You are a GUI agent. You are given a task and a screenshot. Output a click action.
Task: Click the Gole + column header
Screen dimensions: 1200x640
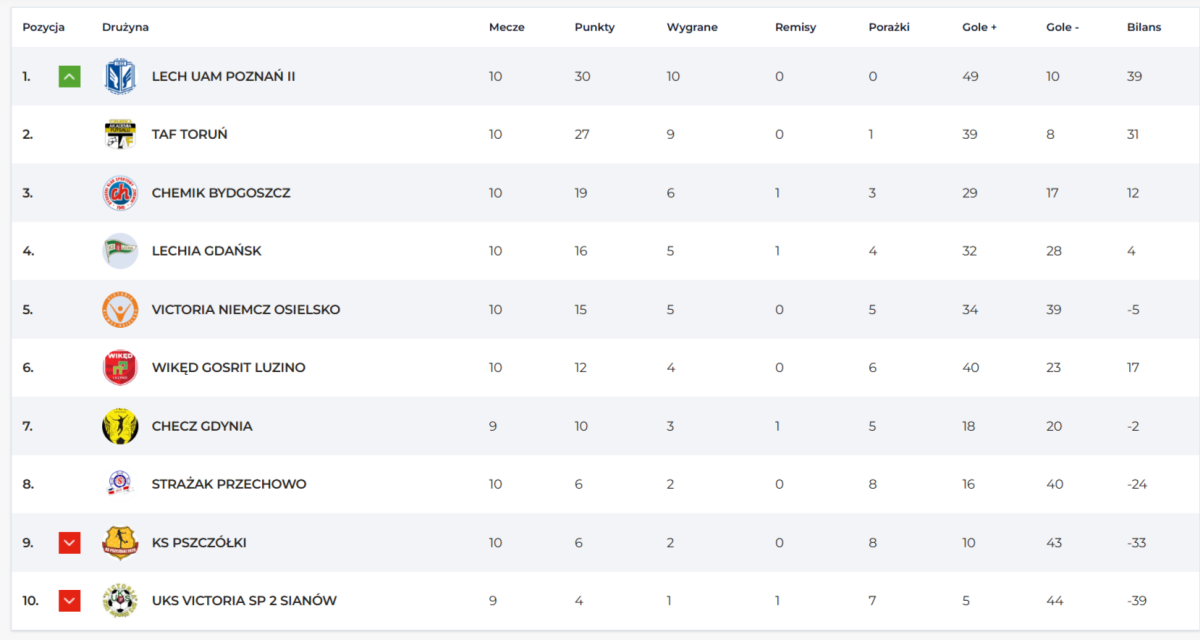[x=979, y=27]
